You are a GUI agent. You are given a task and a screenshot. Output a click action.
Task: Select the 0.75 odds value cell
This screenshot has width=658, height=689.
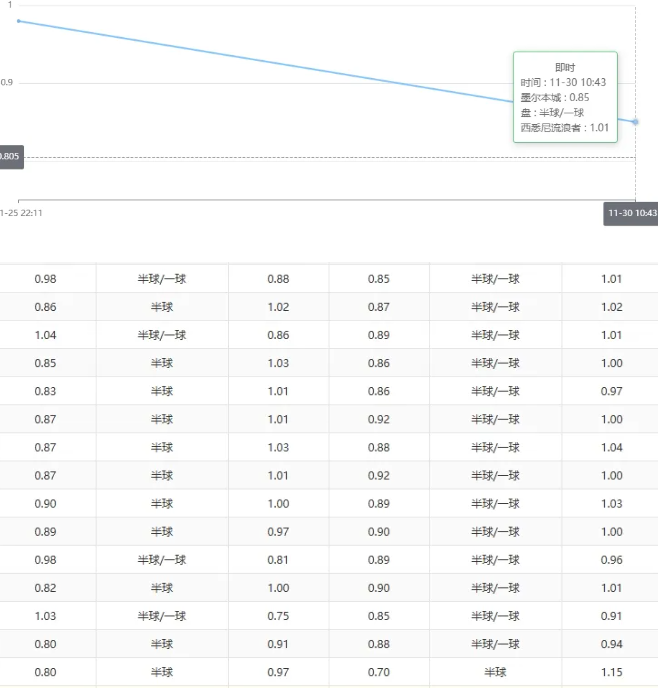pyautogui.click(x=278, y=616)
